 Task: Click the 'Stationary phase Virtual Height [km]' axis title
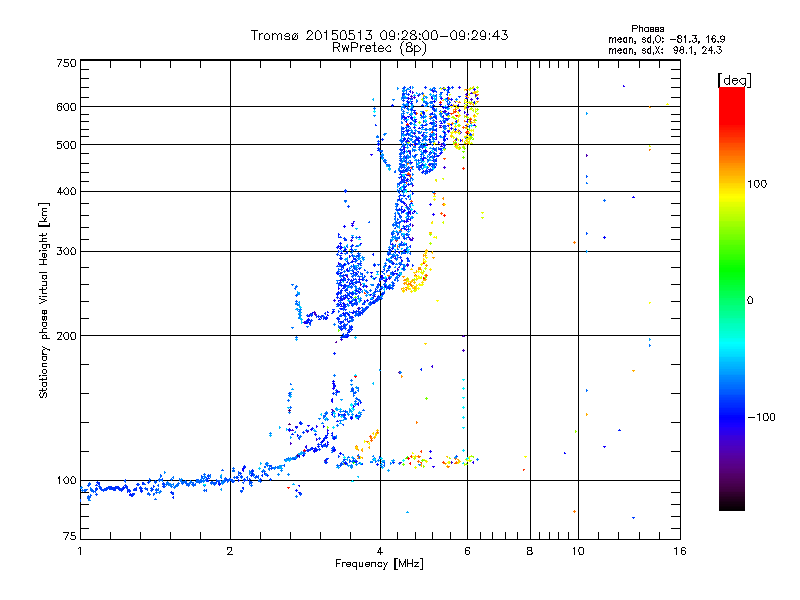coord(44,300)
